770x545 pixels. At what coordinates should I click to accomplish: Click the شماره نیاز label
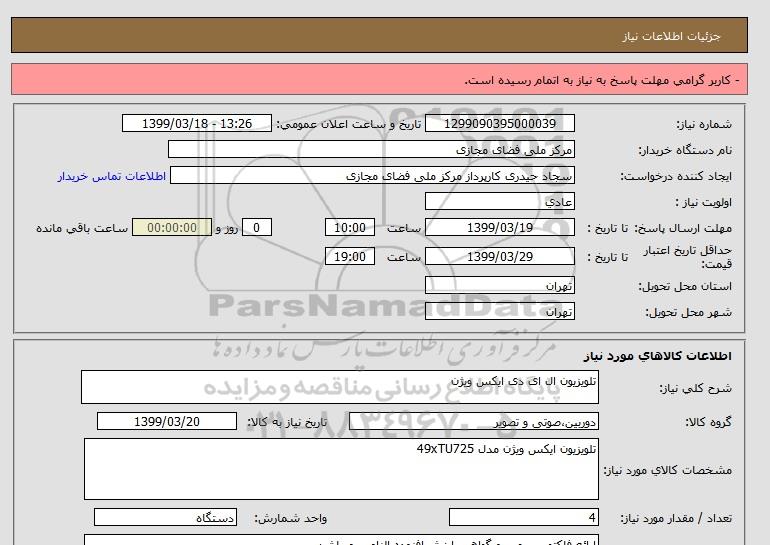click(704, 124)
